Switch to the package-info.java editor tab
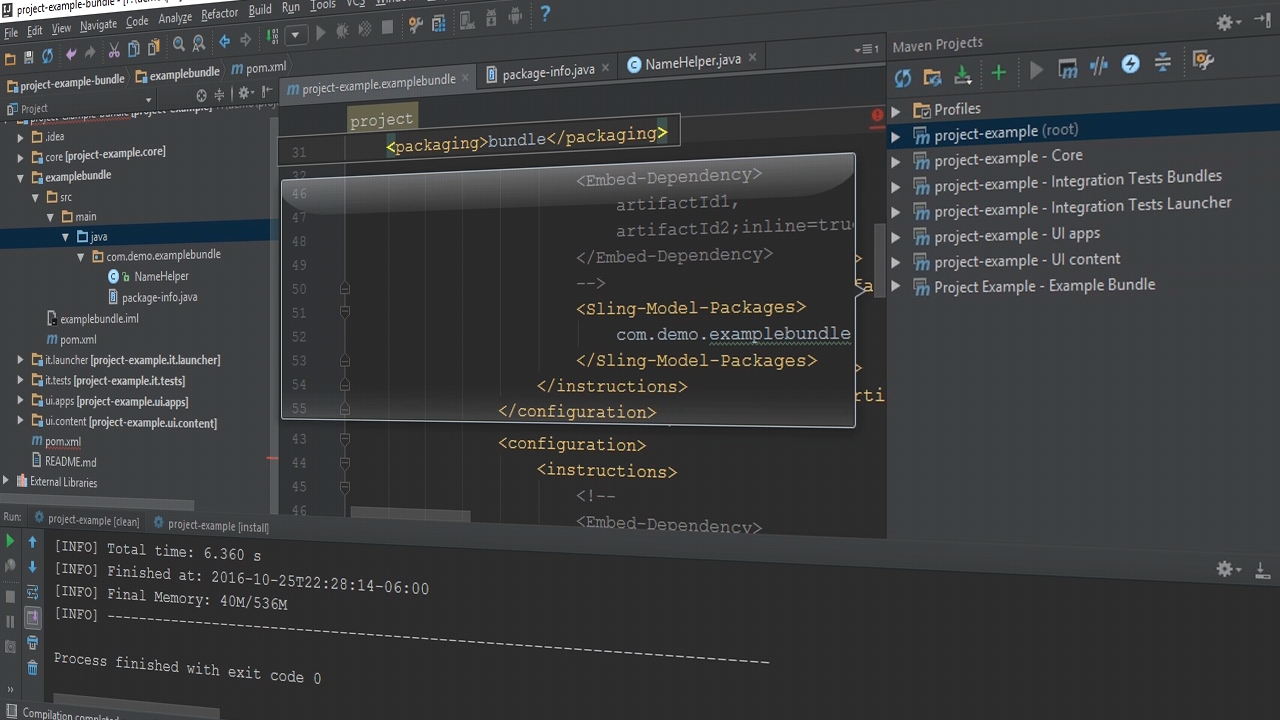 click(x=547, y=72)
